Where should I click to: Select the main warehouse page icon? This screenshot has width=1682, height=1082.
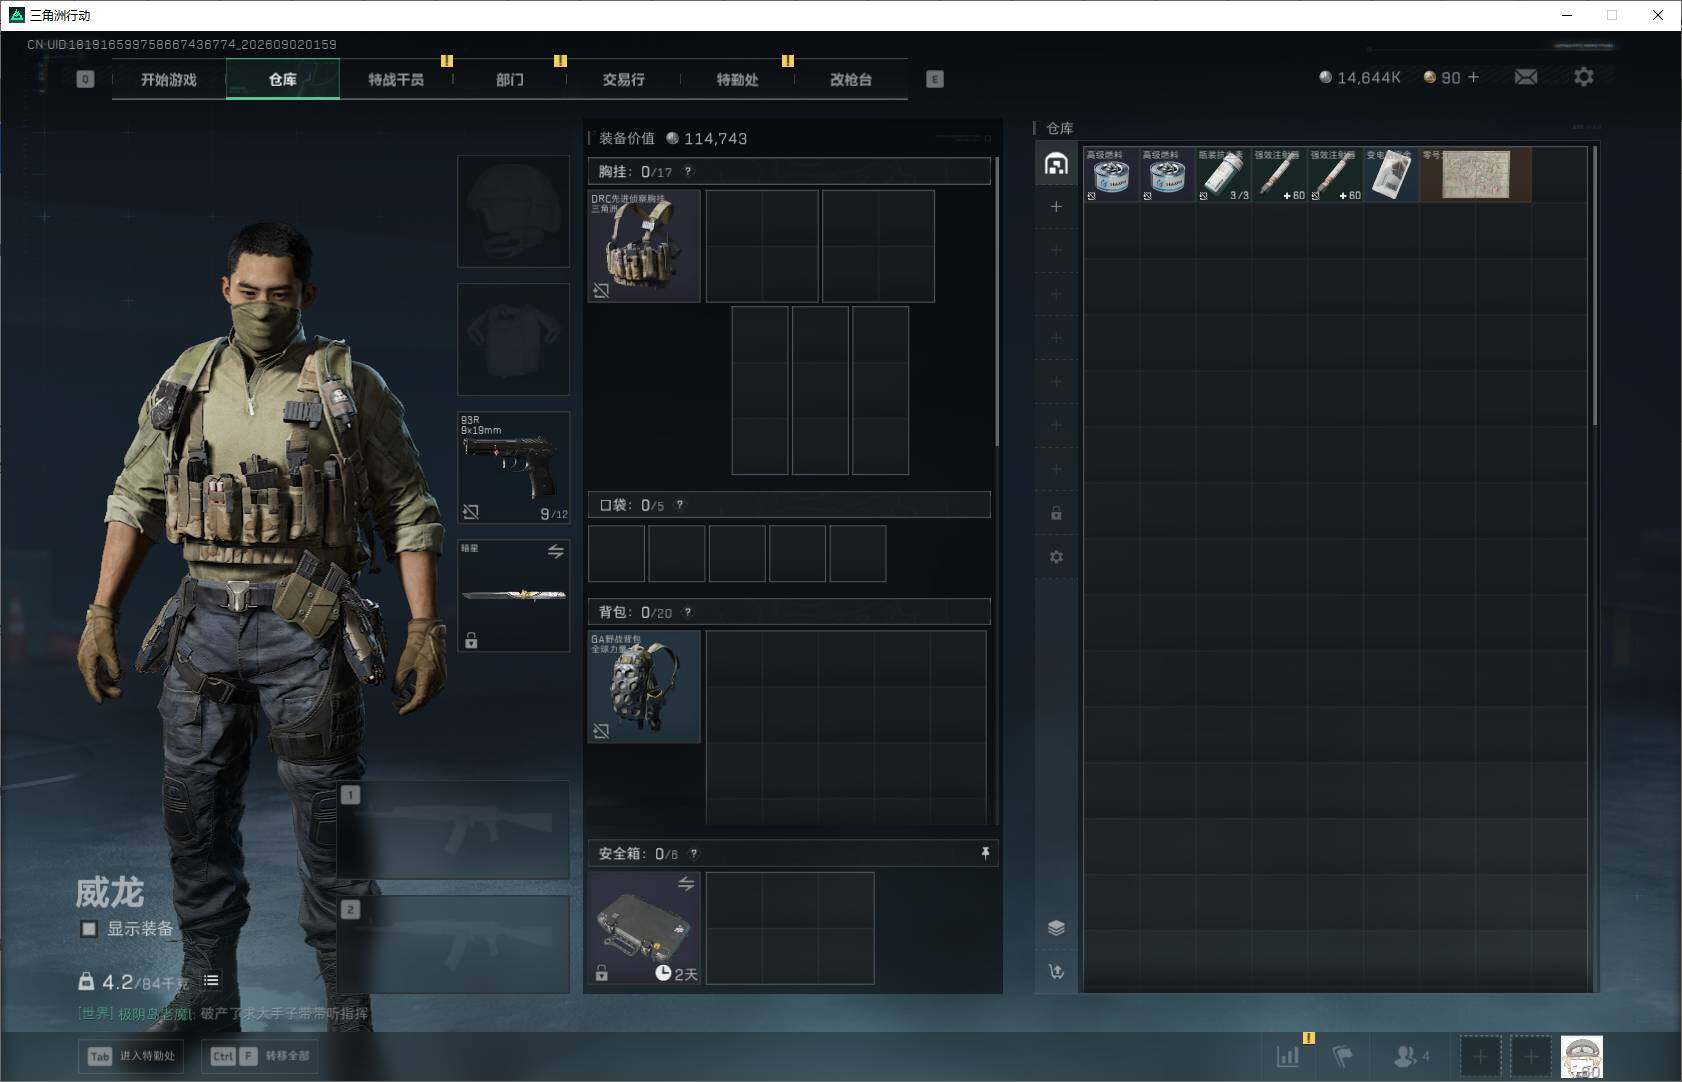1056,163
